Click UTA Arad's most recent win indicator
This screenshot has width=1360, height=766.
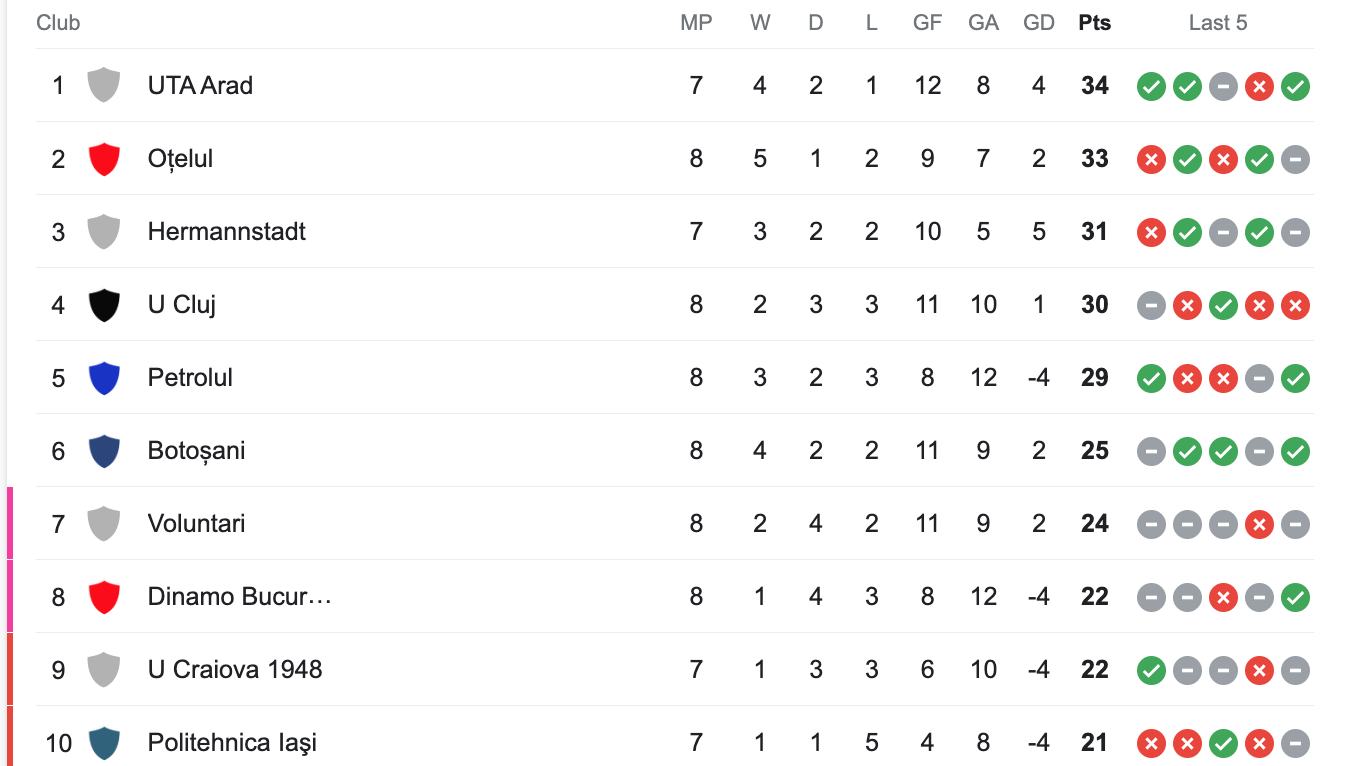point(1295,86)
